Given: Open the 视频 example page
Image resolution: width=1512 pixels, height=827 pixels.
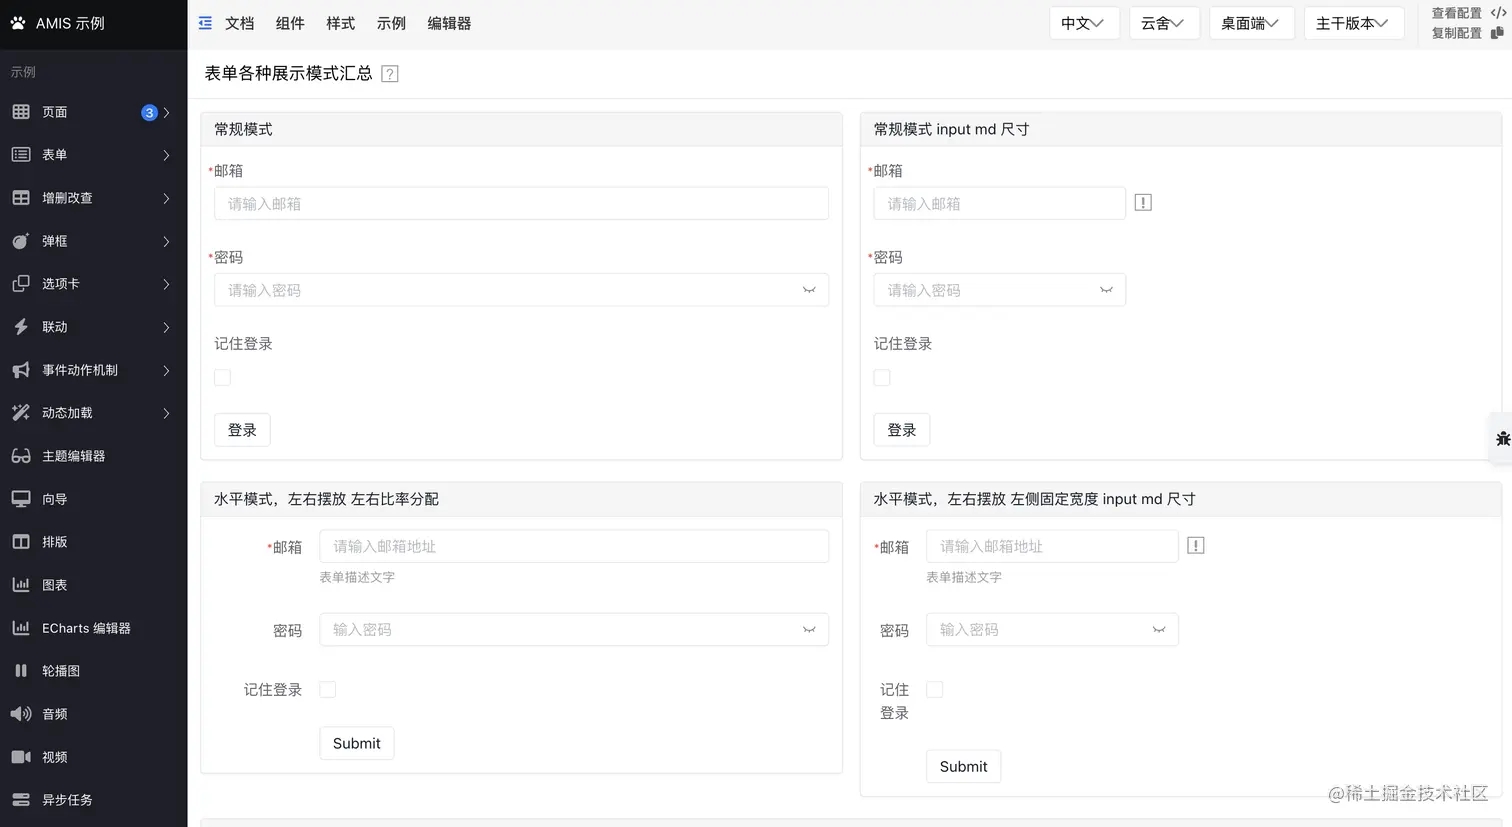Looking at the screenshot, I should coord(58,757).
